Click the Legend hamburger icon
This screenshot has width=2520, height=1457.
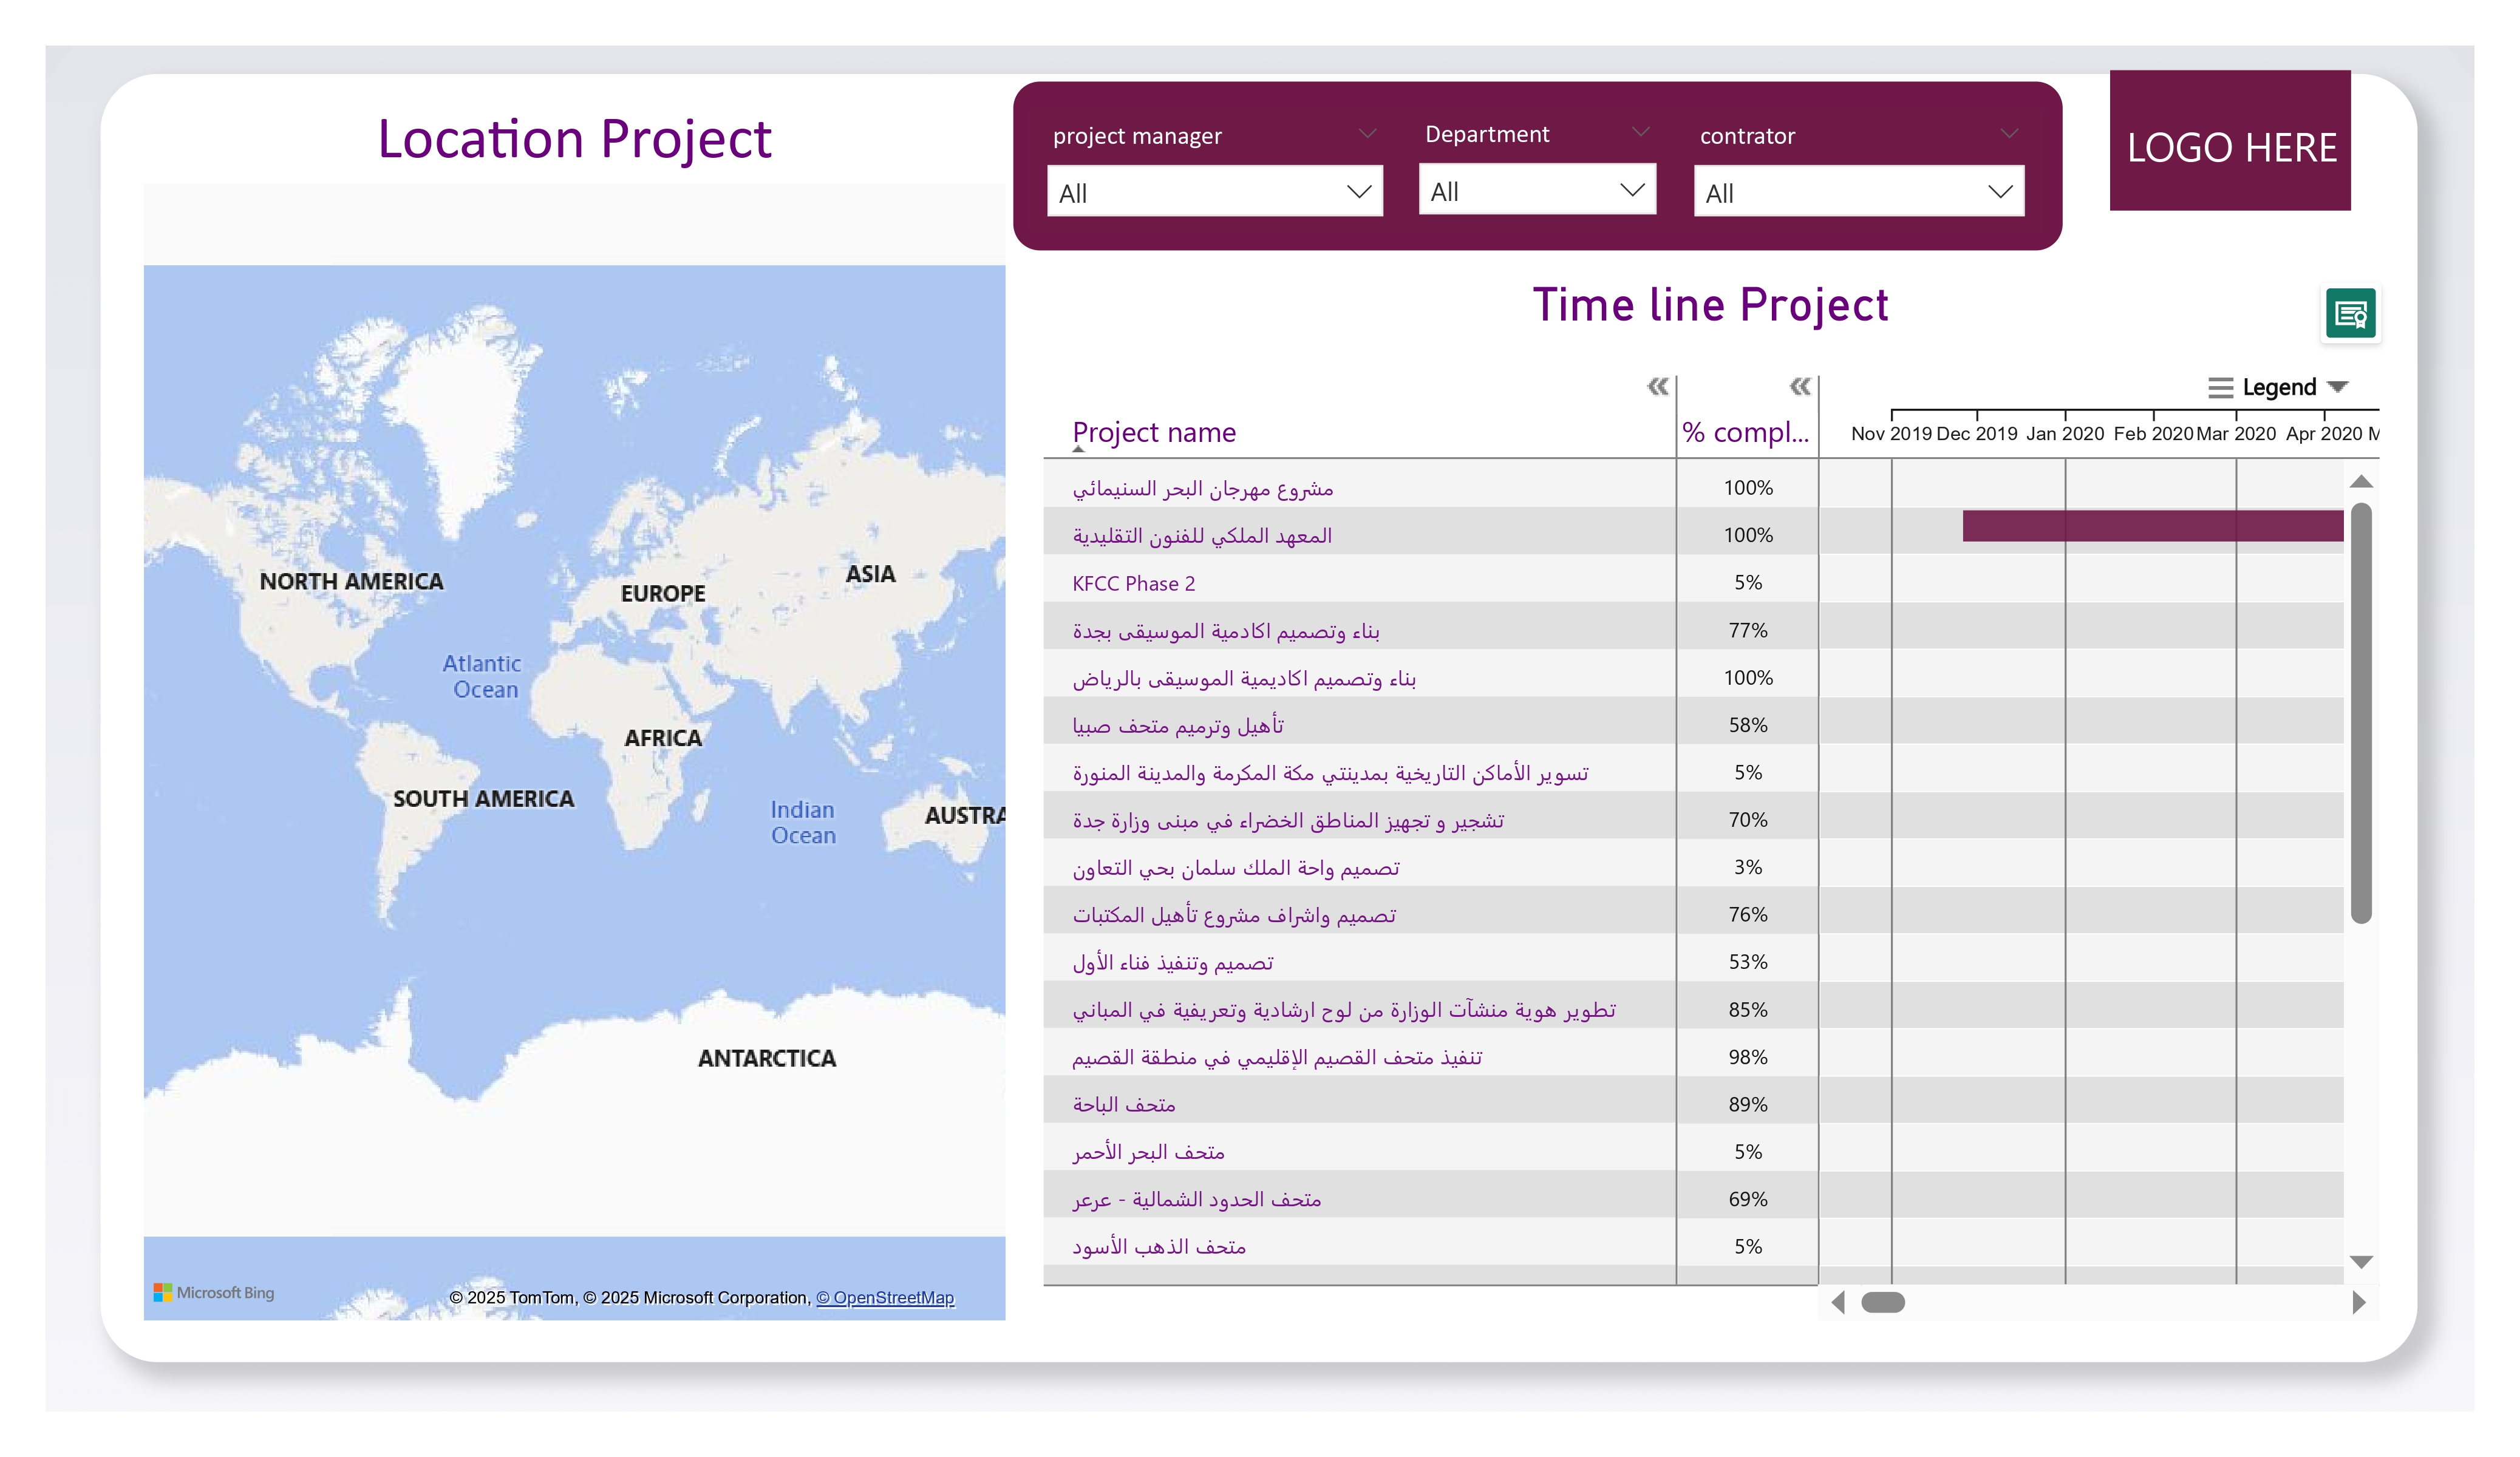tap(2219, 388)
